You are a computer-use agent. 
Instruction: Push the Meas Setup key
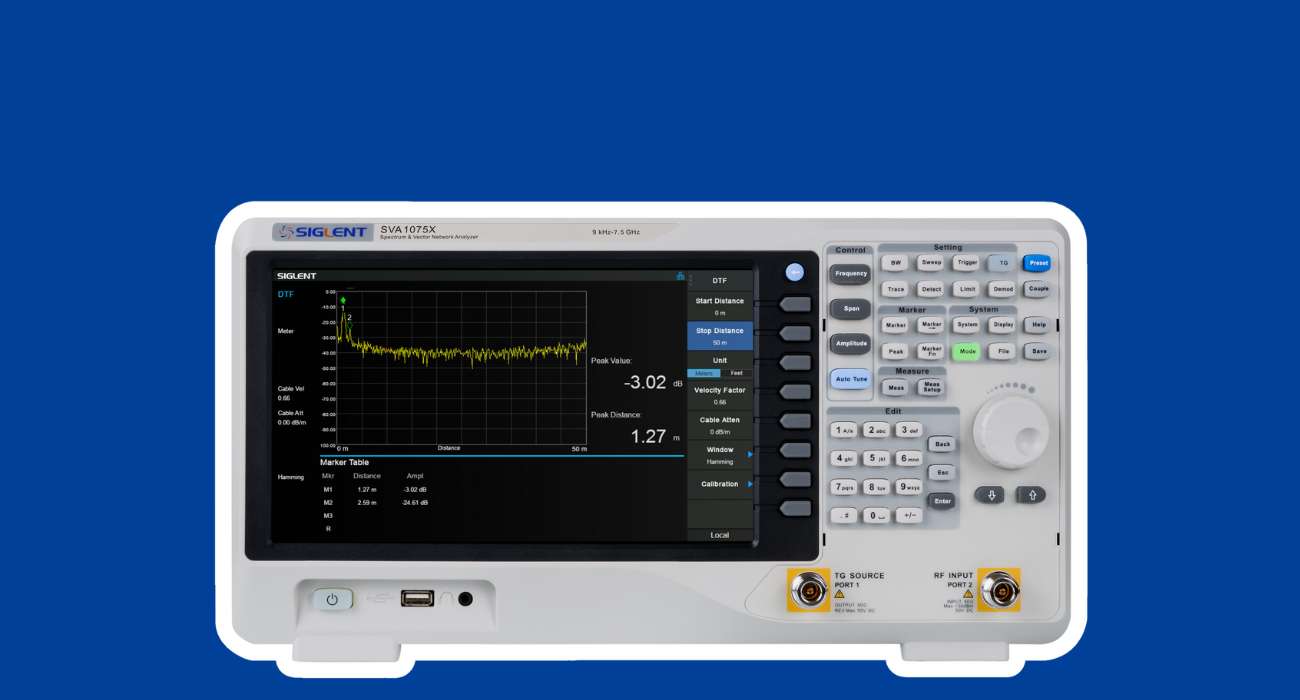pyautogui.click(x=931, y=387)
